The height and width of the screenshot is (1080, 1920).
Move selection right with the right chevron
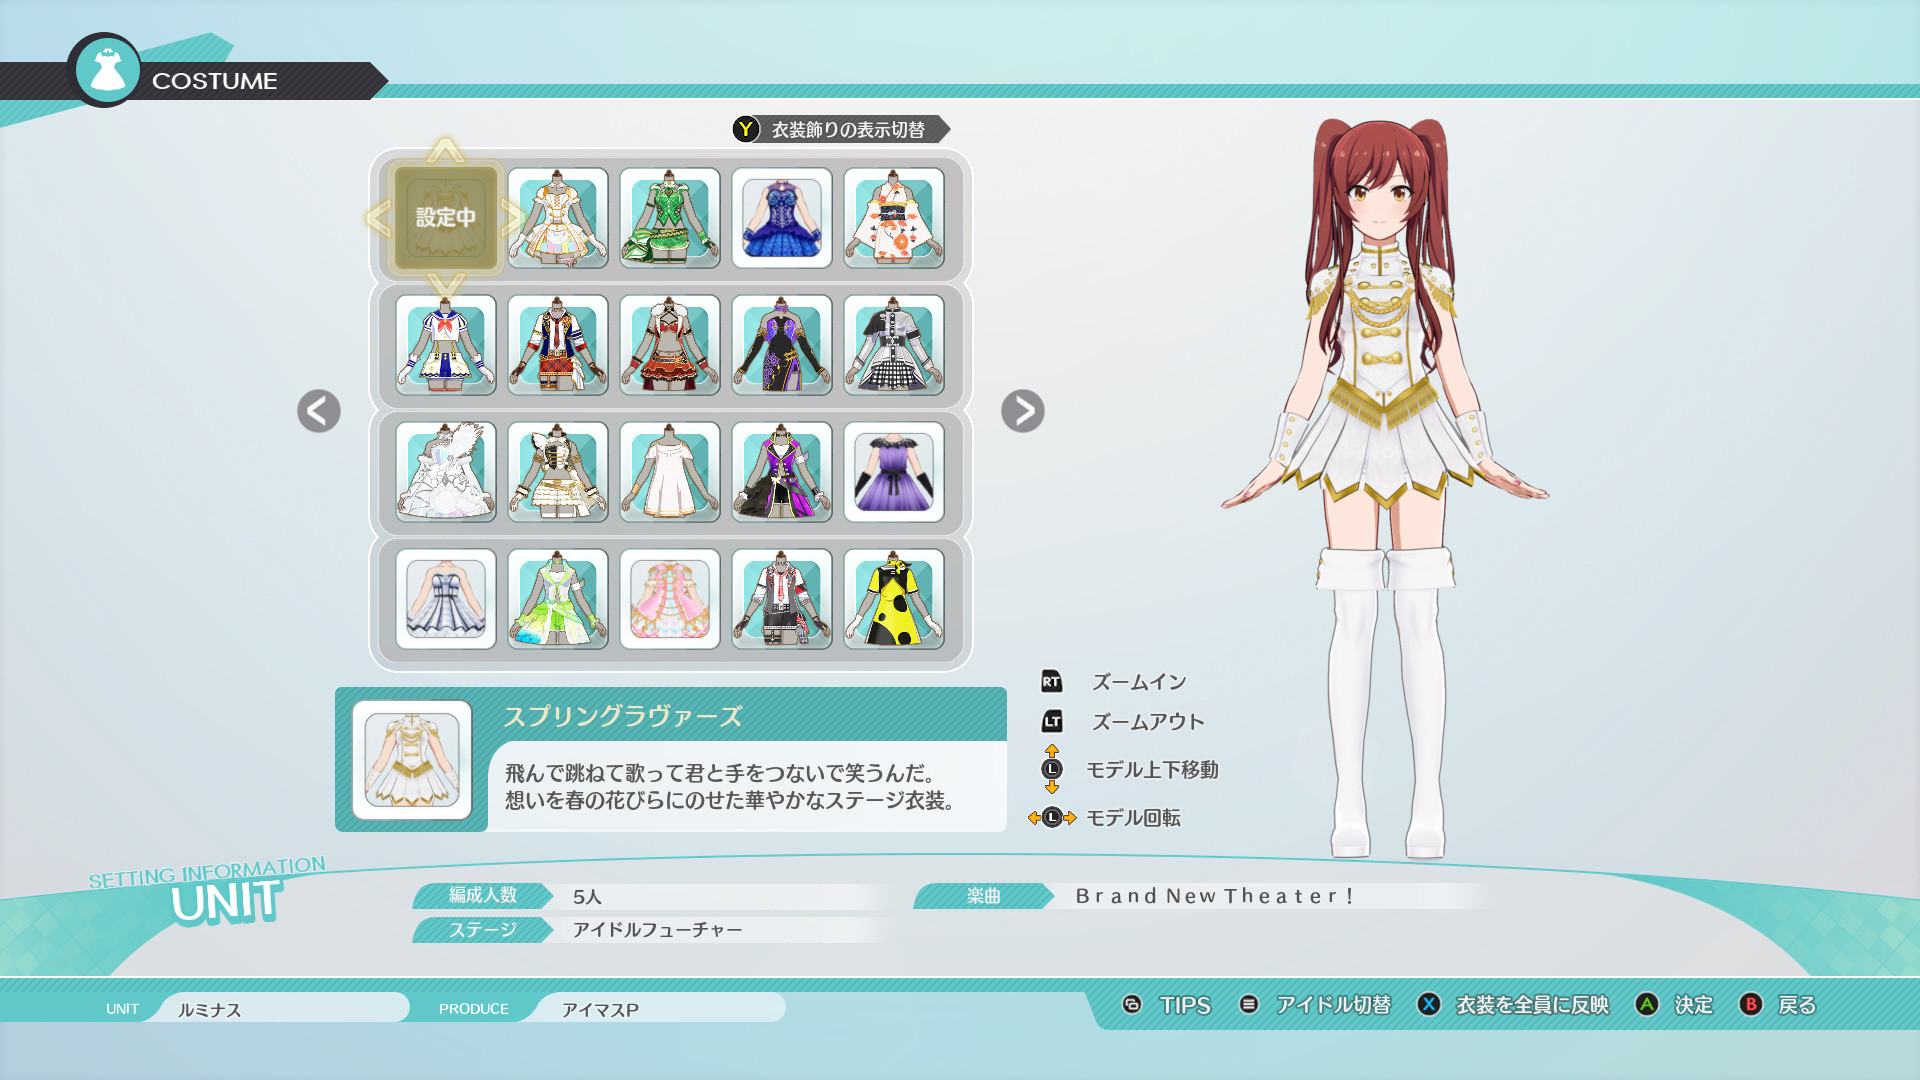[513, 218]
